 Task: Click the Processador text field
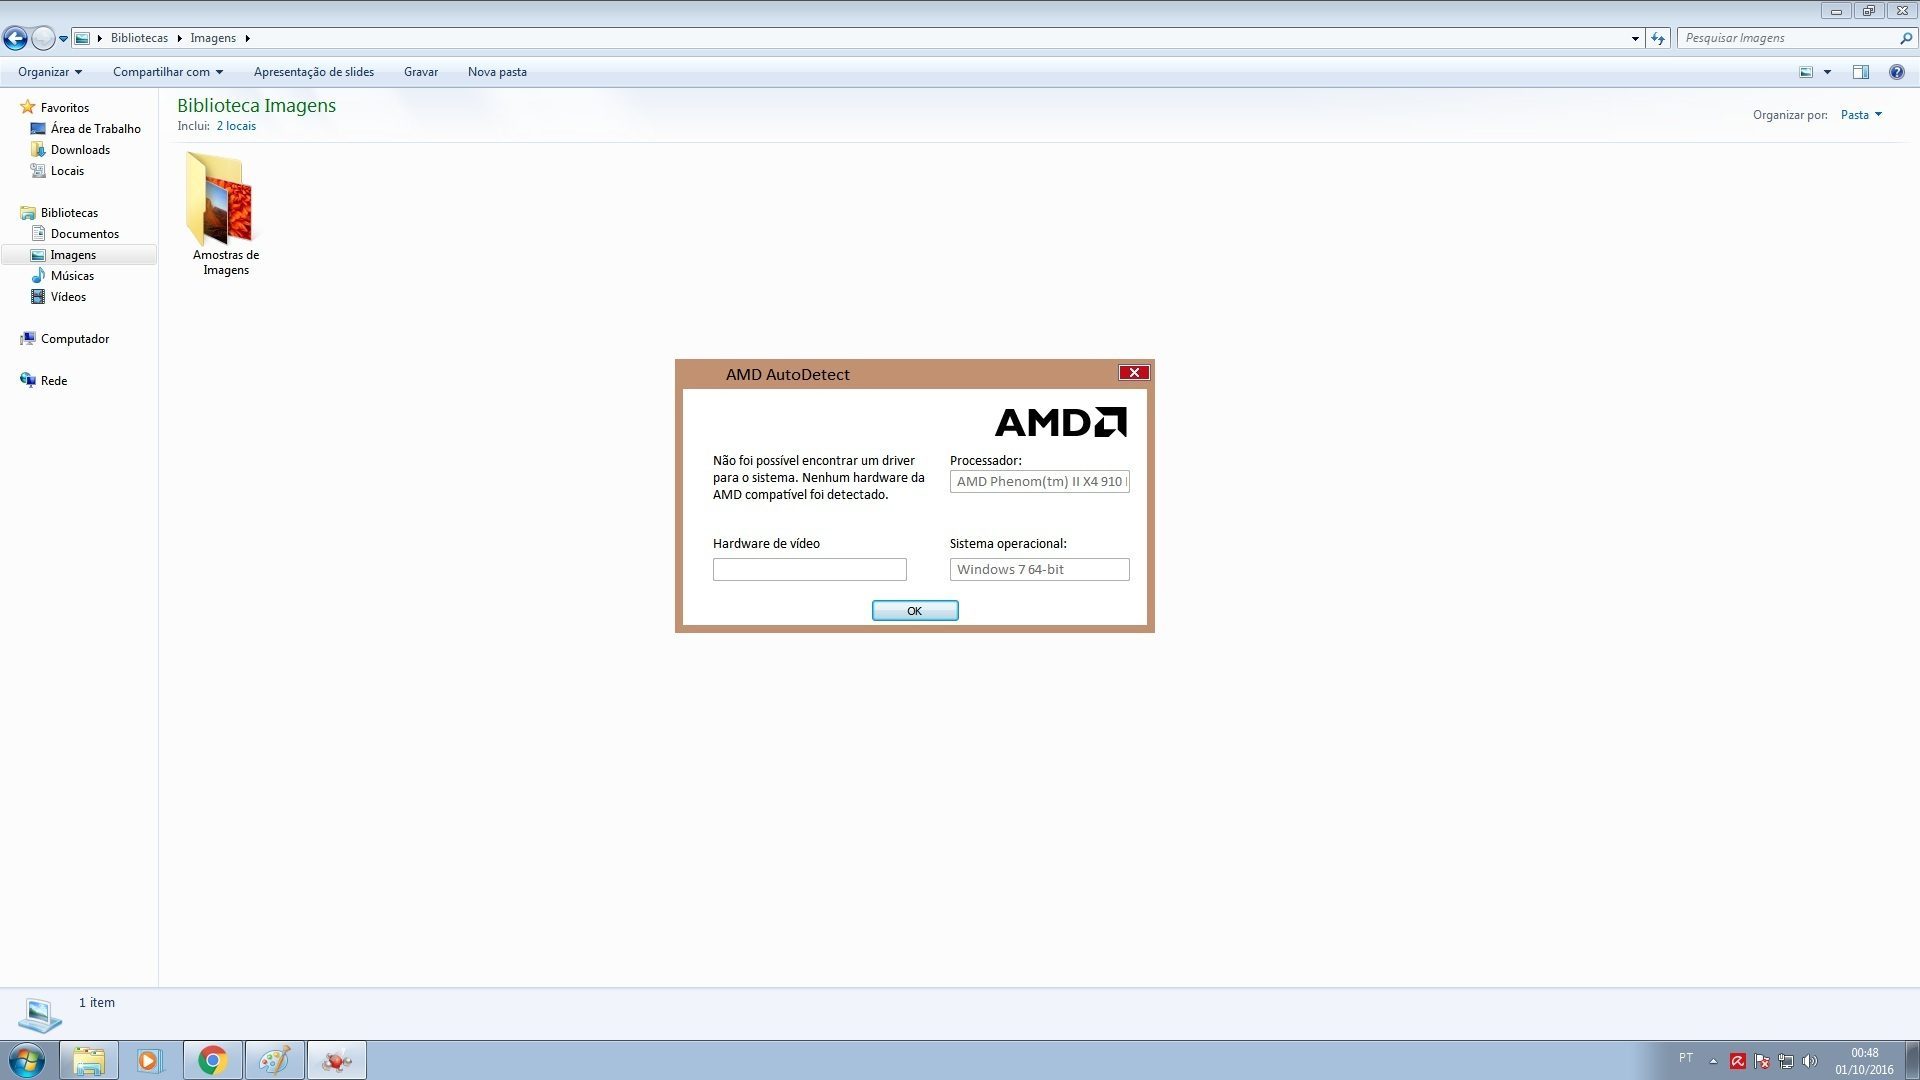(1039, 482)
